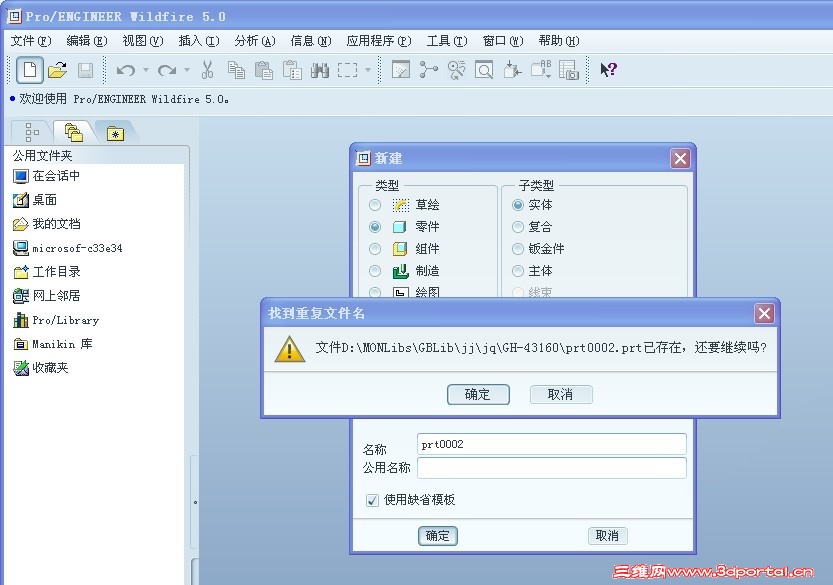Image resolution: width=833 pixels, height=585 pixels.
Task: Redo the last undone action
Action: (x=167, y=70)
